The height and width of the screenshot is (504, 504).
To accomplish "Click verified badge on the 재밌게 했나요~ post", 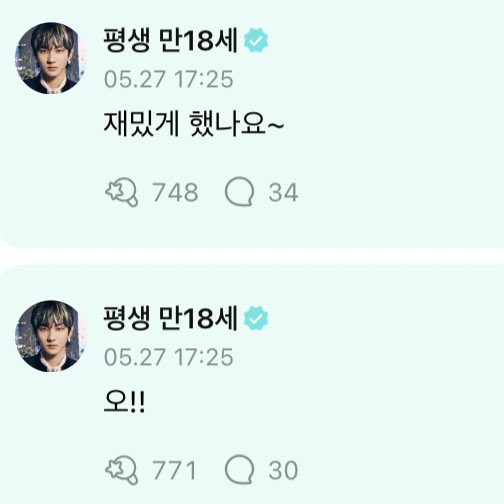I will click(x=256, y=40).
